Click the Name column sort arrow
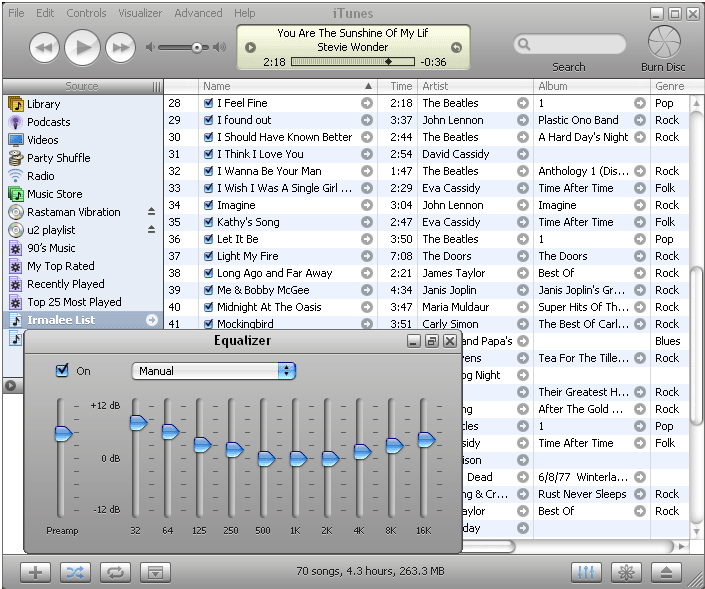Image resolution: width=705 pixels, height=589 pixels. 368,86
